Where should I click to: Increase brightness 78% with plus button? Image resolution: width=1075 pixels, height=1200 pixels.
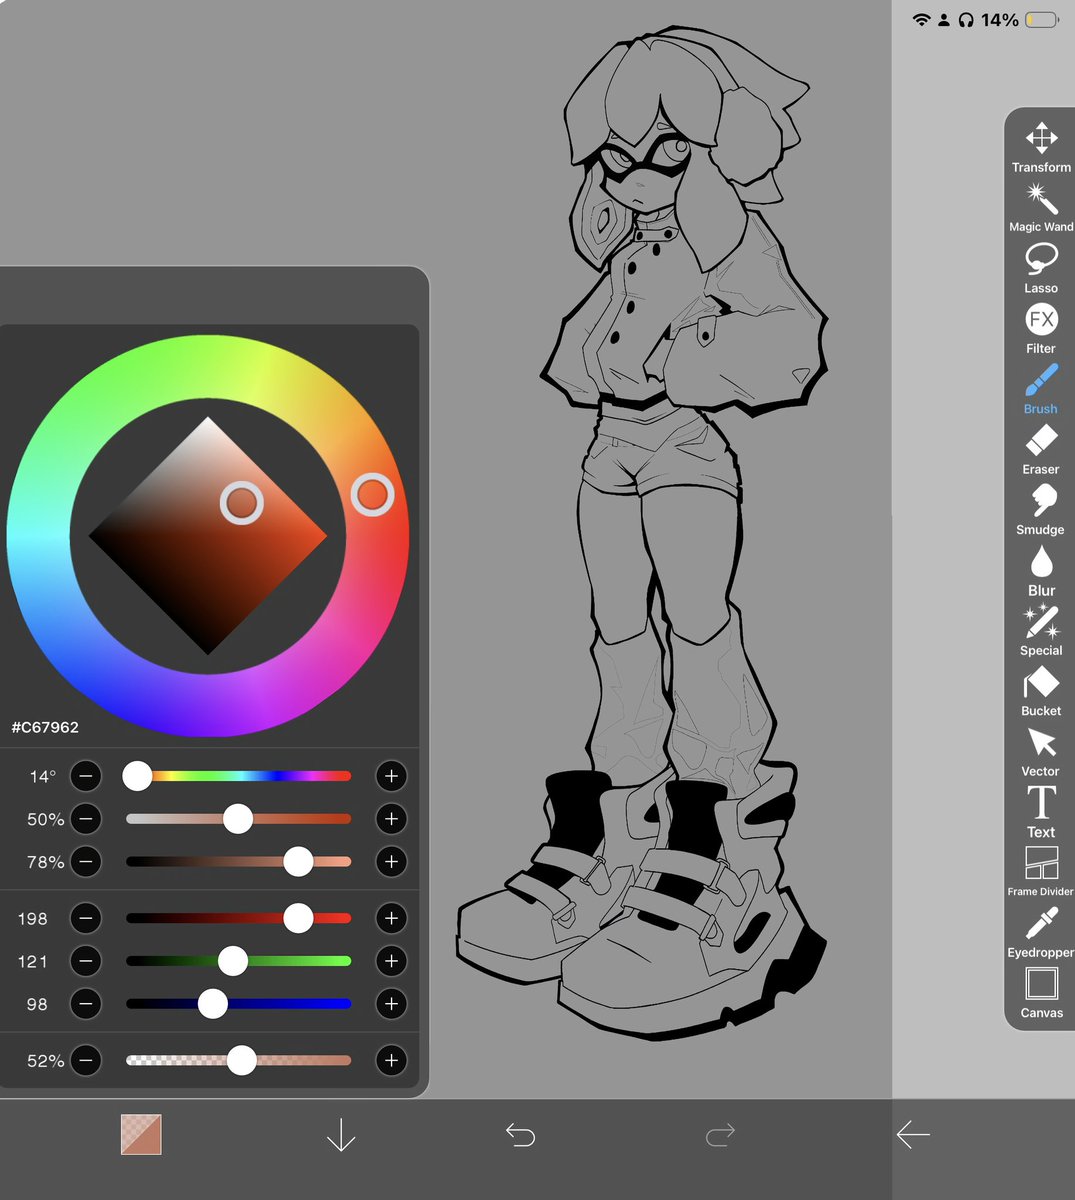tap(391, 861)
